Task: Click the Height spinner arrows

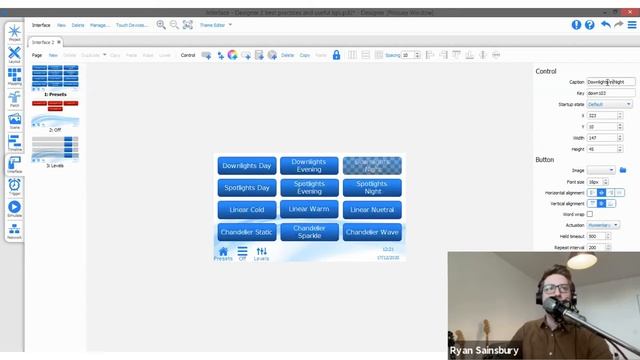Action: click(x=620, y=149)
